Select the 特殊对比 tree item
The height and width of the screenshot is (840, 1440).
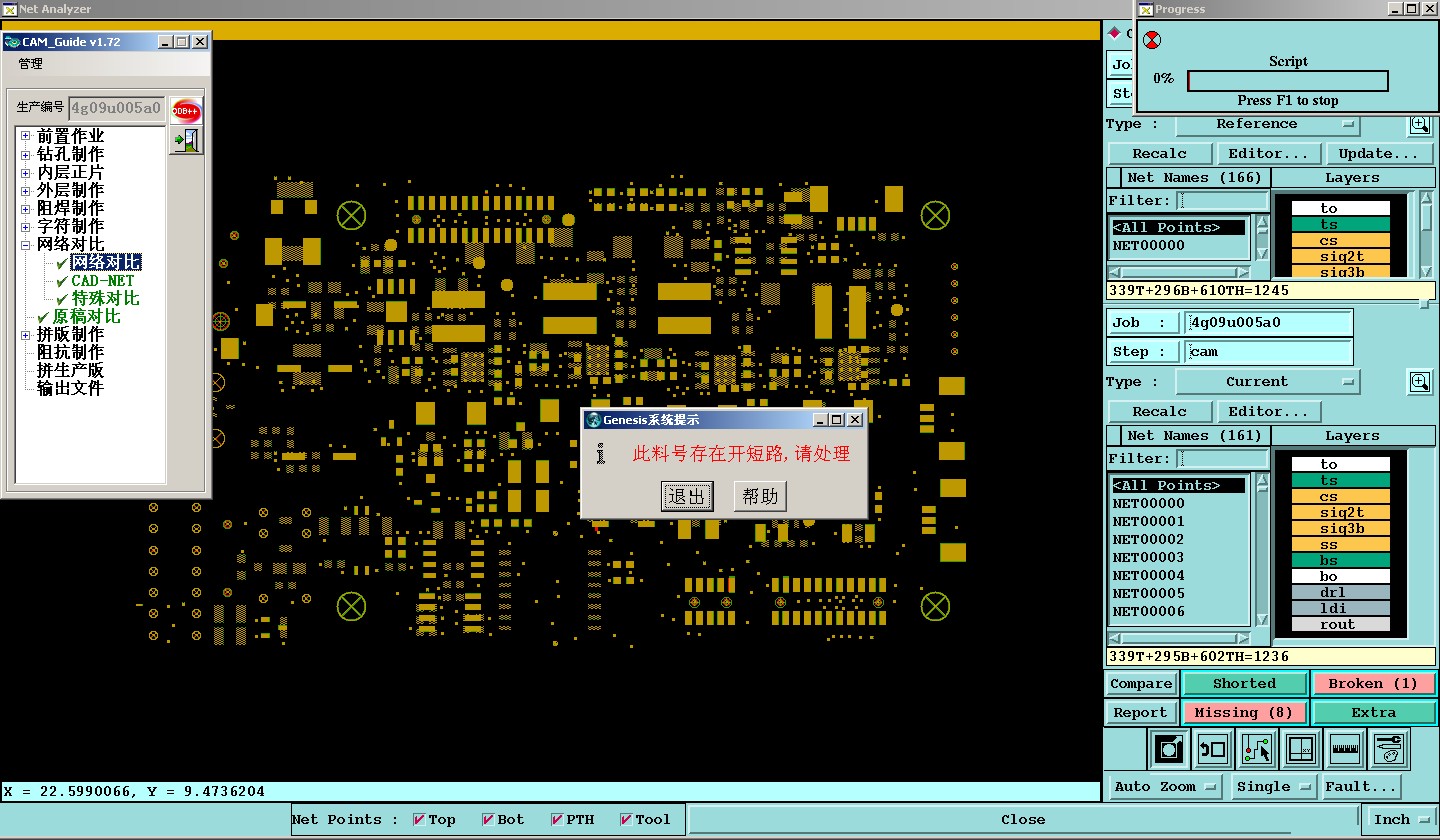[x=105, y=299]
